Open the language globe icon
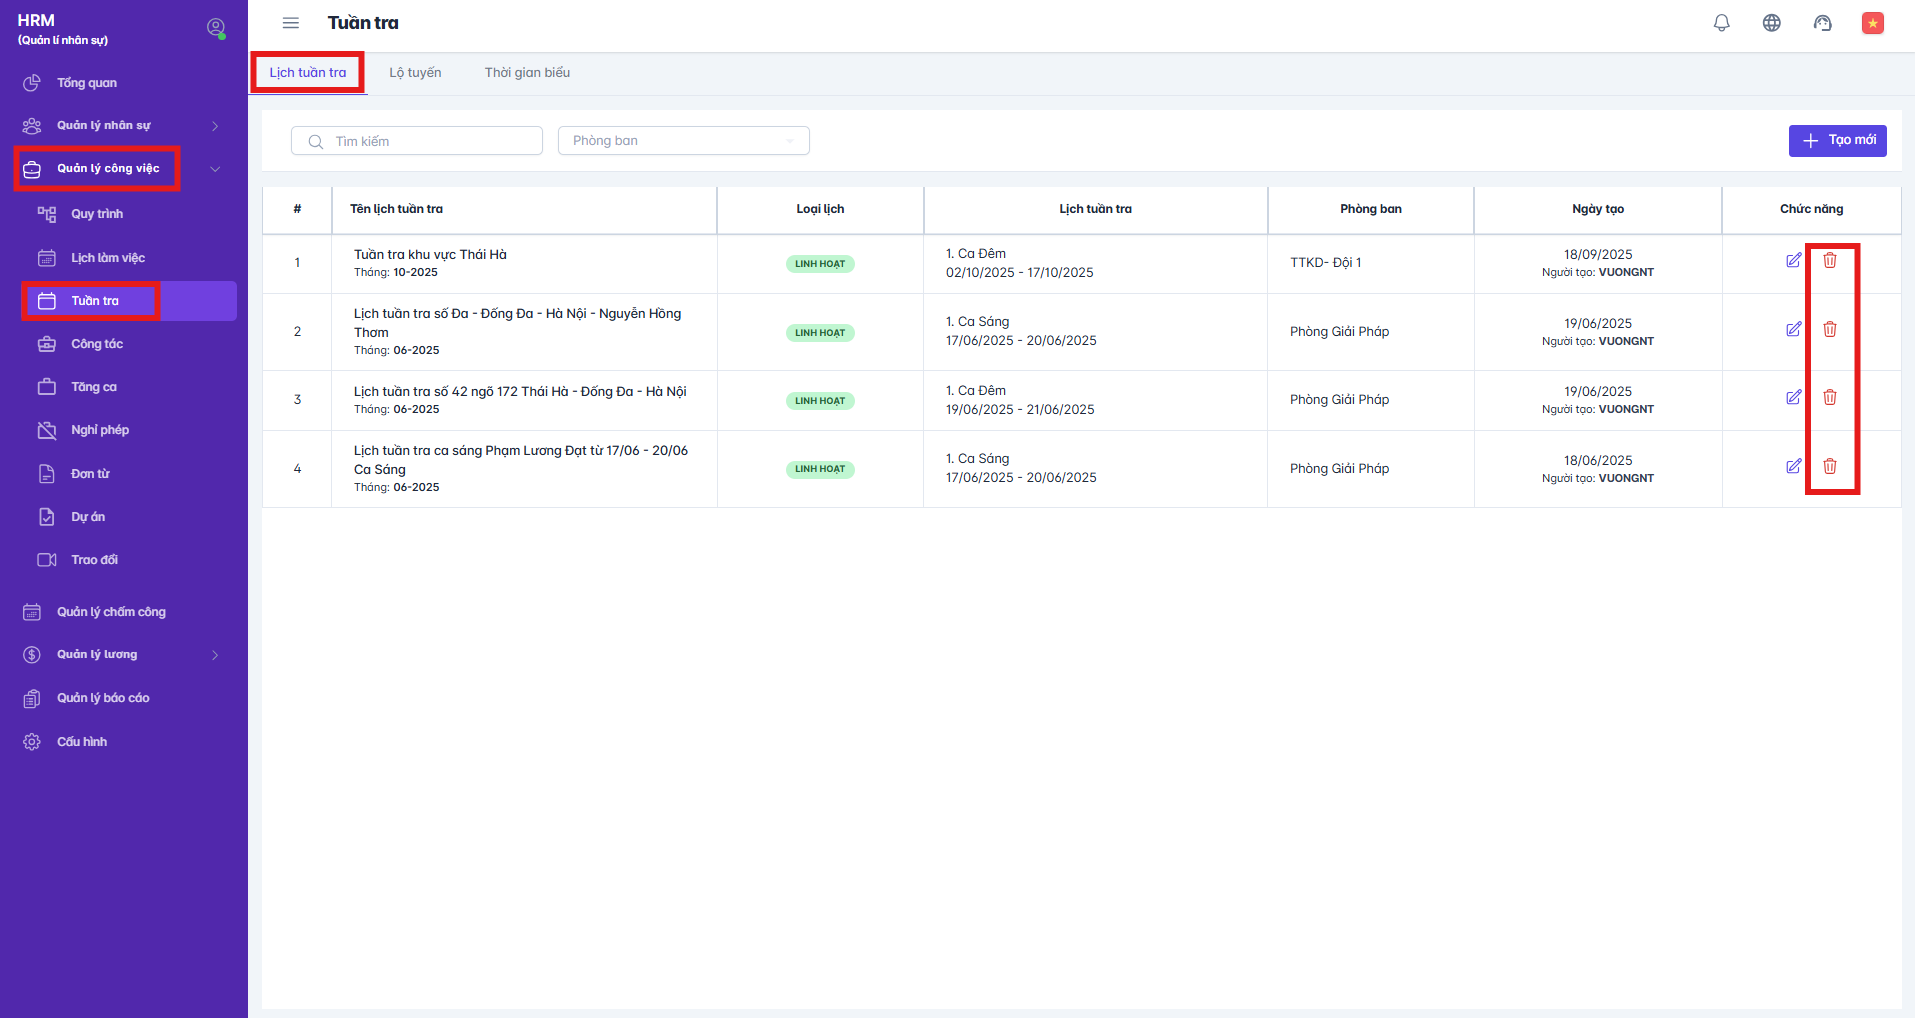The width and height of the screenshot is (1915, 1018). (x=1771, y=23)
